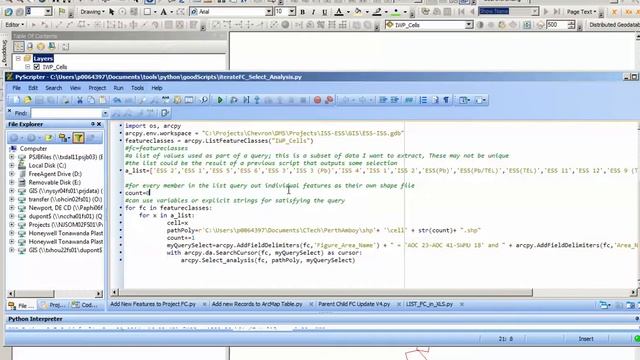Screen dimensions: 640x360
Task: Click the Font Color 'A' icon in ArcMap
Action: click(x=338, y=12)
